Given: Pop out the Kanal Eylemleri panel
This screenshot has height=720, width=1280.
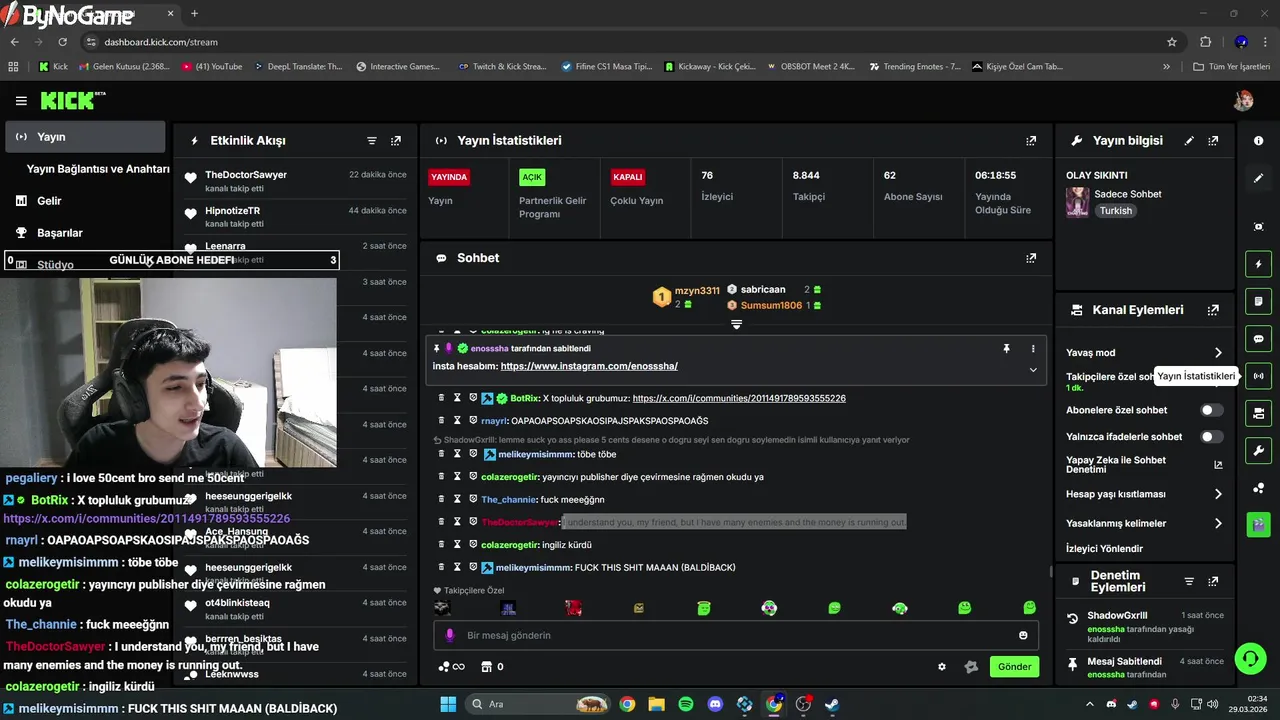Looking at the screenshot, I should point(1213,310).
